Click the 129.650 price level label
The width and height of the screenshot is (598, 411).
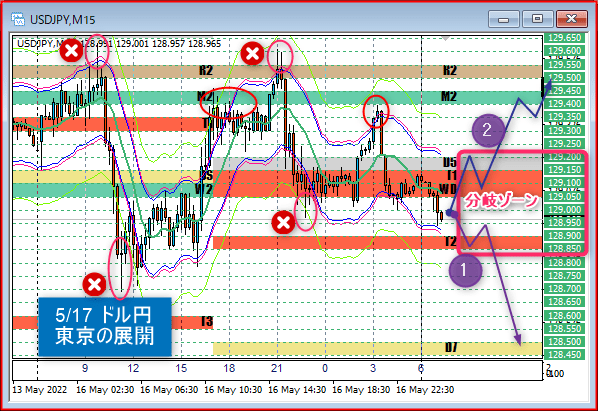pos(564,38)
